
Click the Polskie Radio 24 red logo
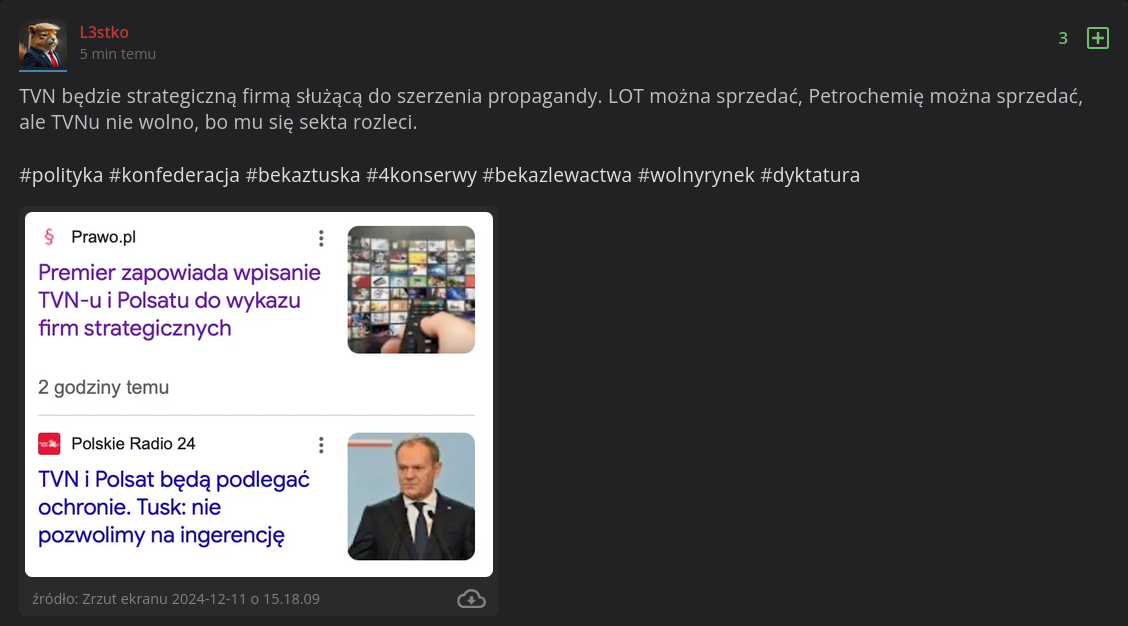[49, 444]
